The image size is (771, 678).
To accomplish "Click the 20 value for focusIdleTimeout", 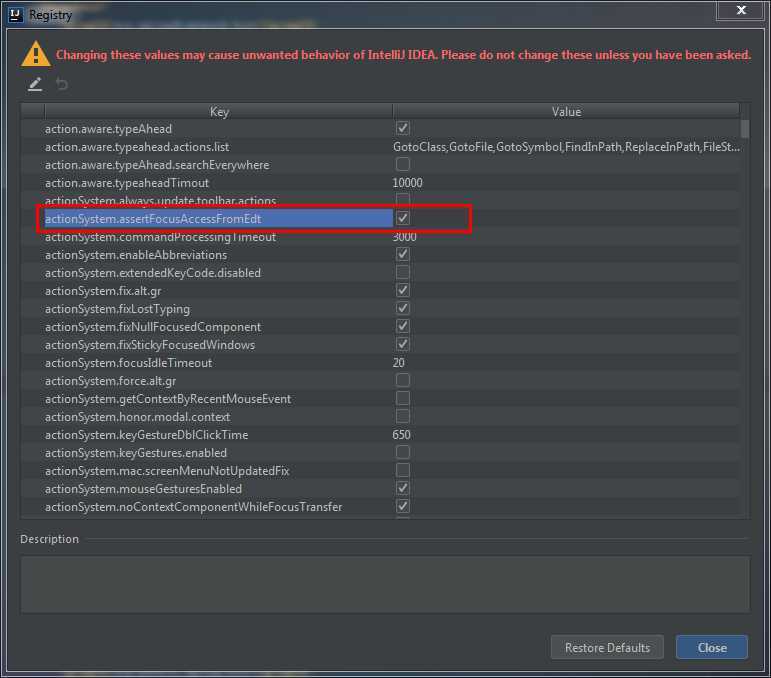I will (398, 363).
